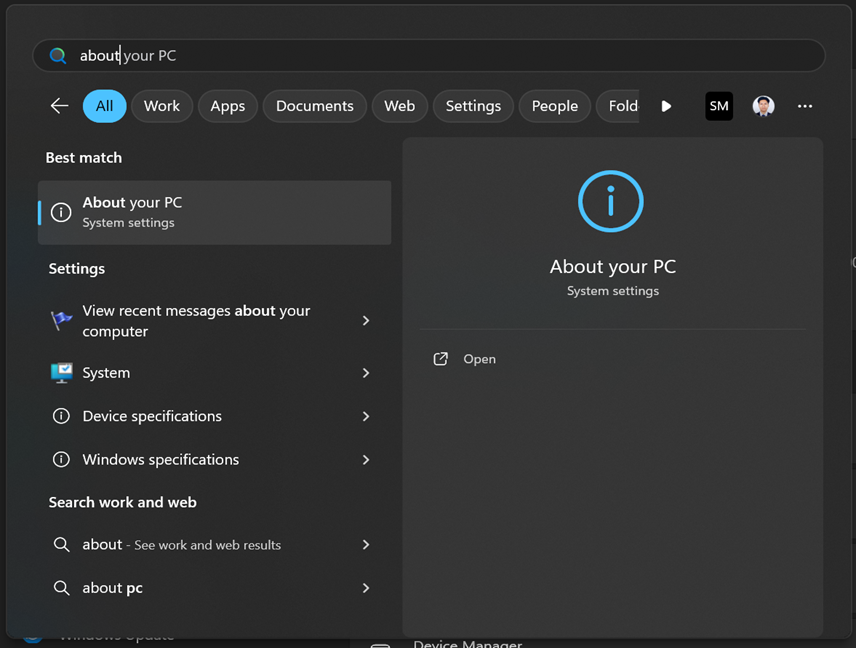Expand View recent messages result chevron
Image resolution: width=856 pixels, height=648 pixels.
366,321
